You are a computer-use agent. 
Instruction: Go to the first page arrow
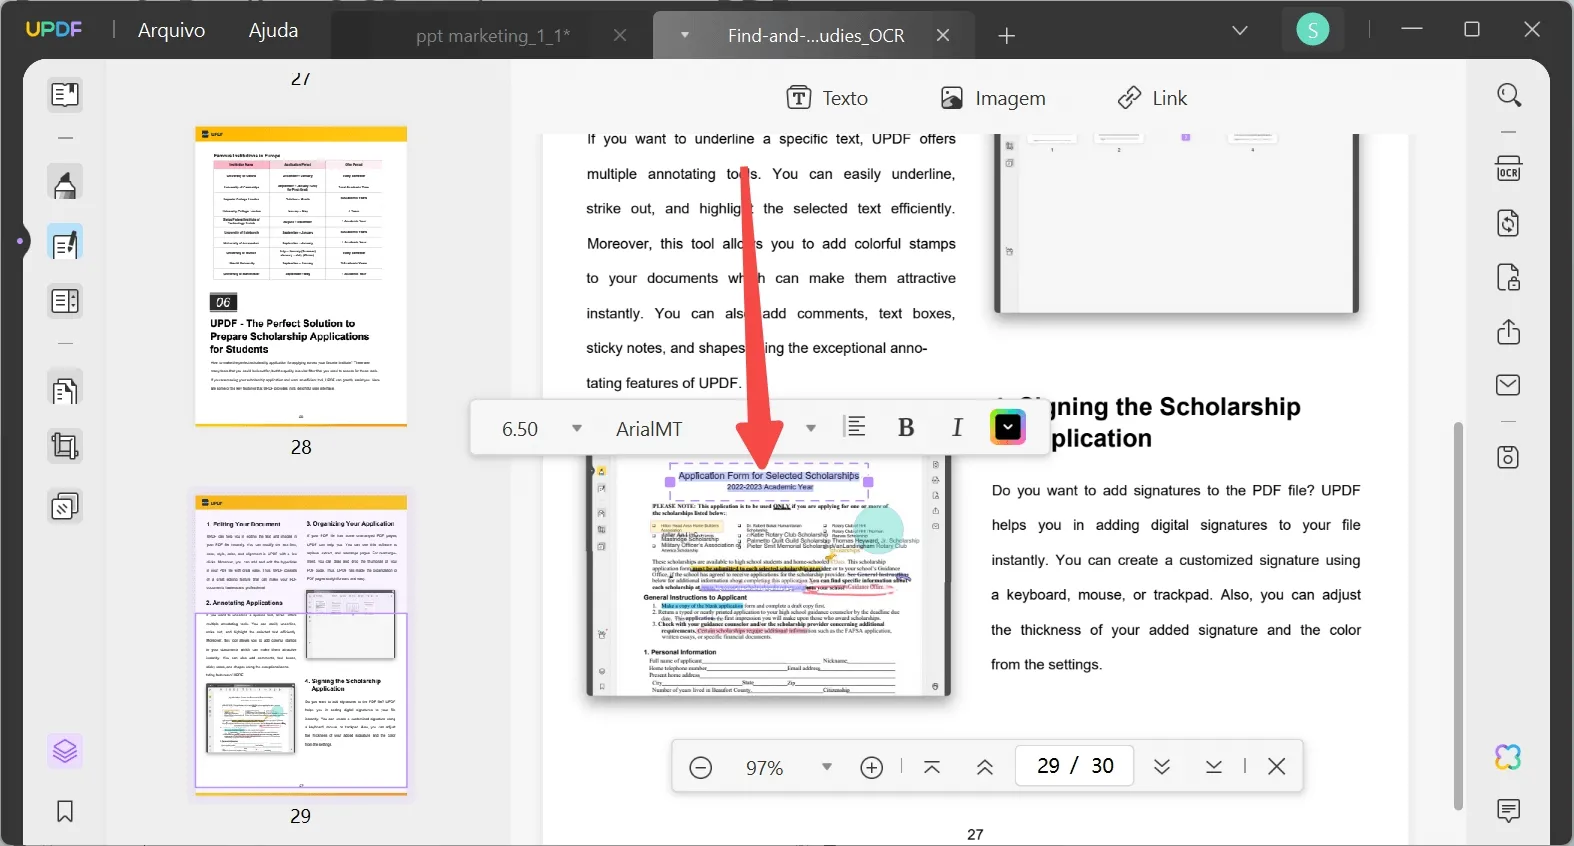(x=932, y=768)
